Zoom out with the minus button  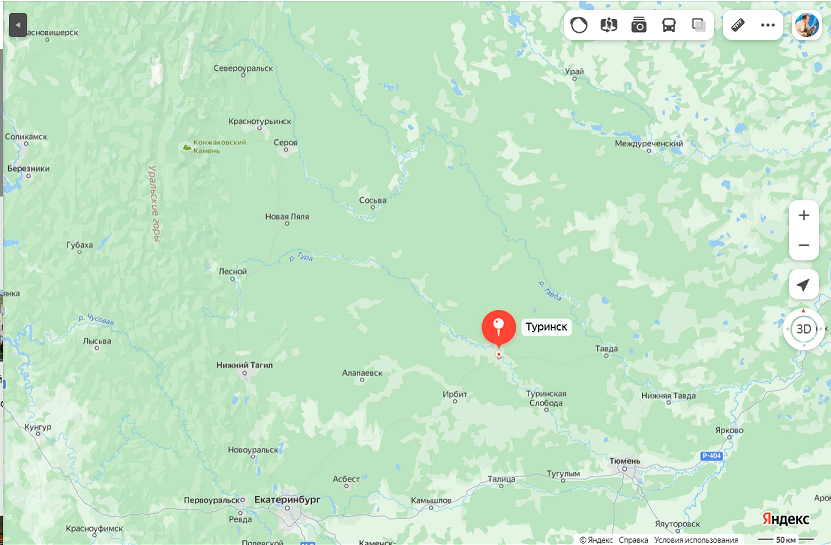point(804,245)
